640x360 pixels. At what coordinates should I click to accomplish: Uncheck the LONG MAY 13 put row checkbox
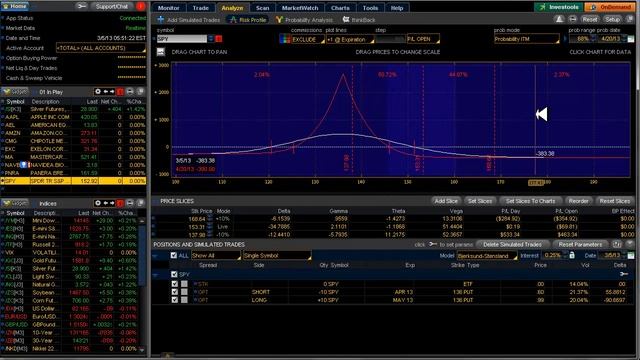point(175,300)
